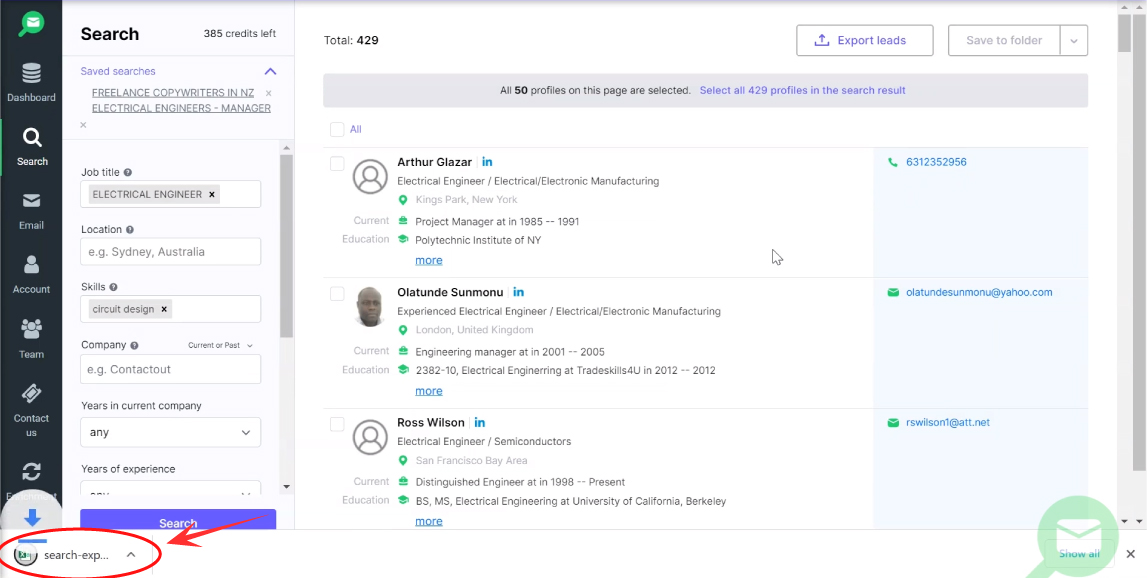Screen dimensions: 1147x578
Task: Click Location help icon
Action: pos(129,230)
